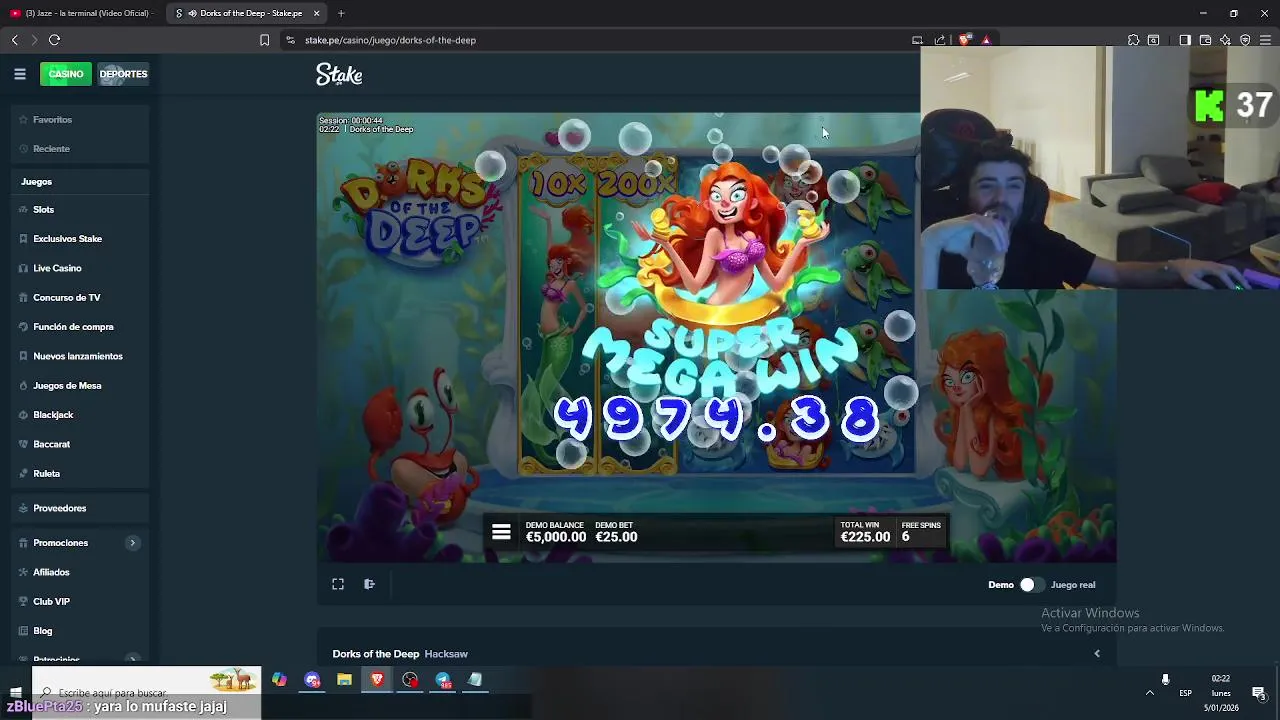Go back in browser history

tap(14, 40)
